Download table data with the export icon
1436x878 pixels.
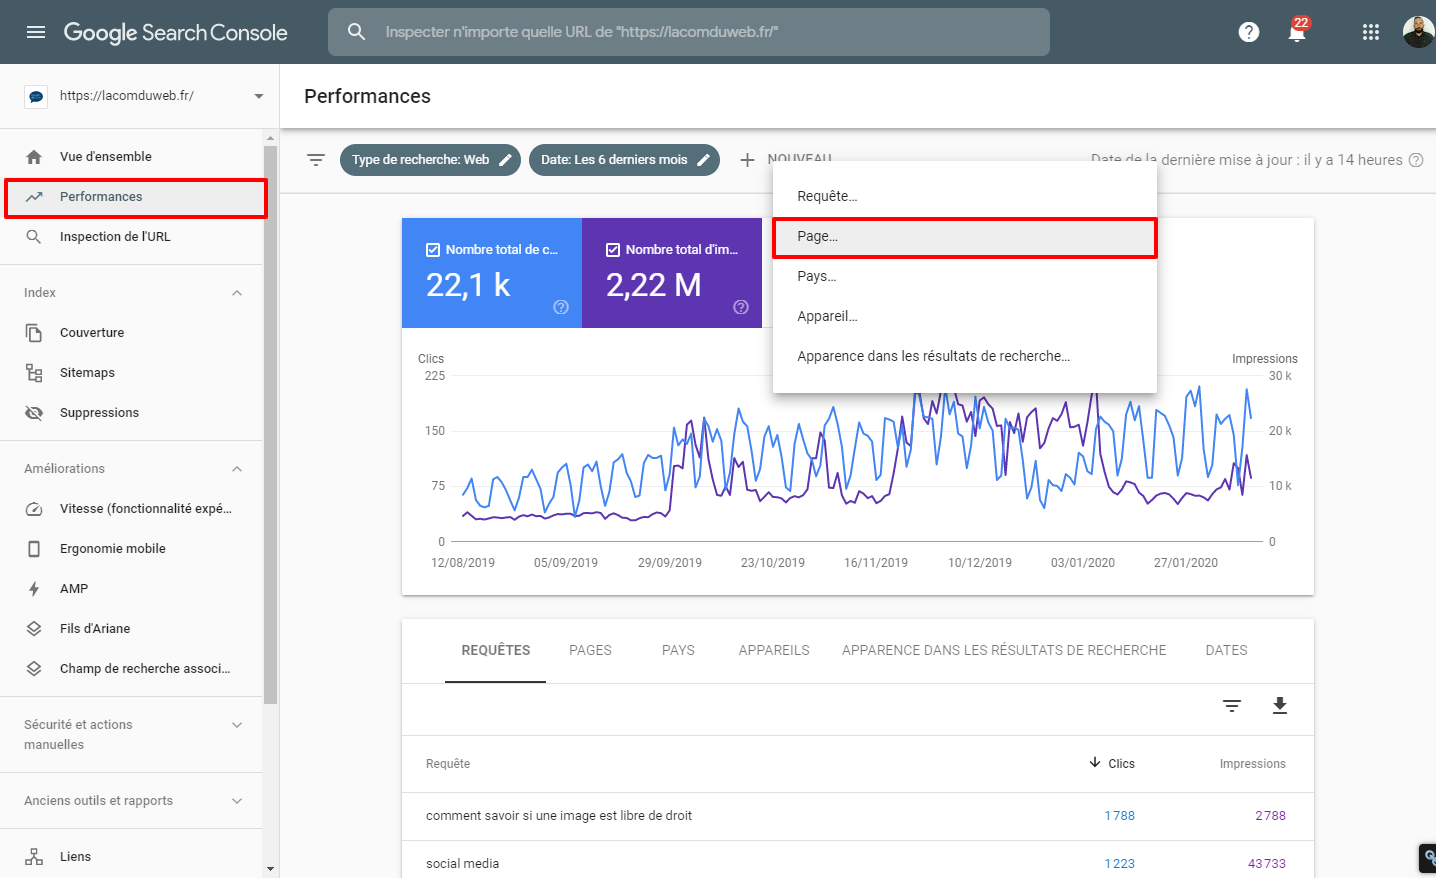click(1280, 706)
